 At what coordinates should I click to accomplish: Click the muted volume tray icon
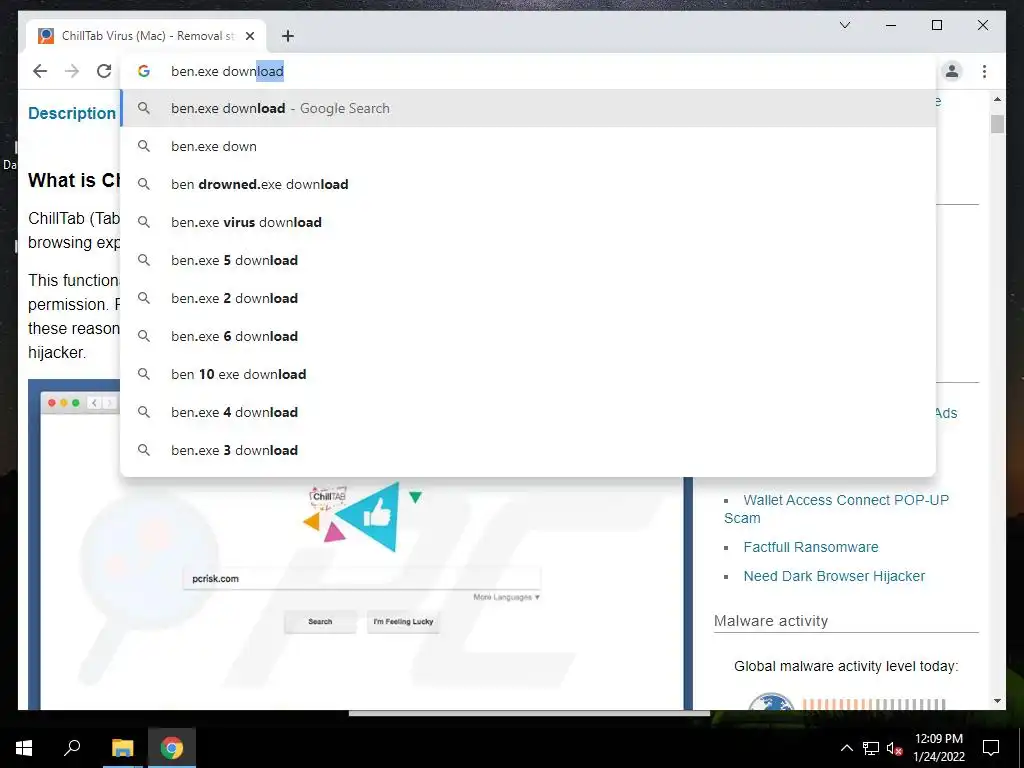click(x=895, y=748)
